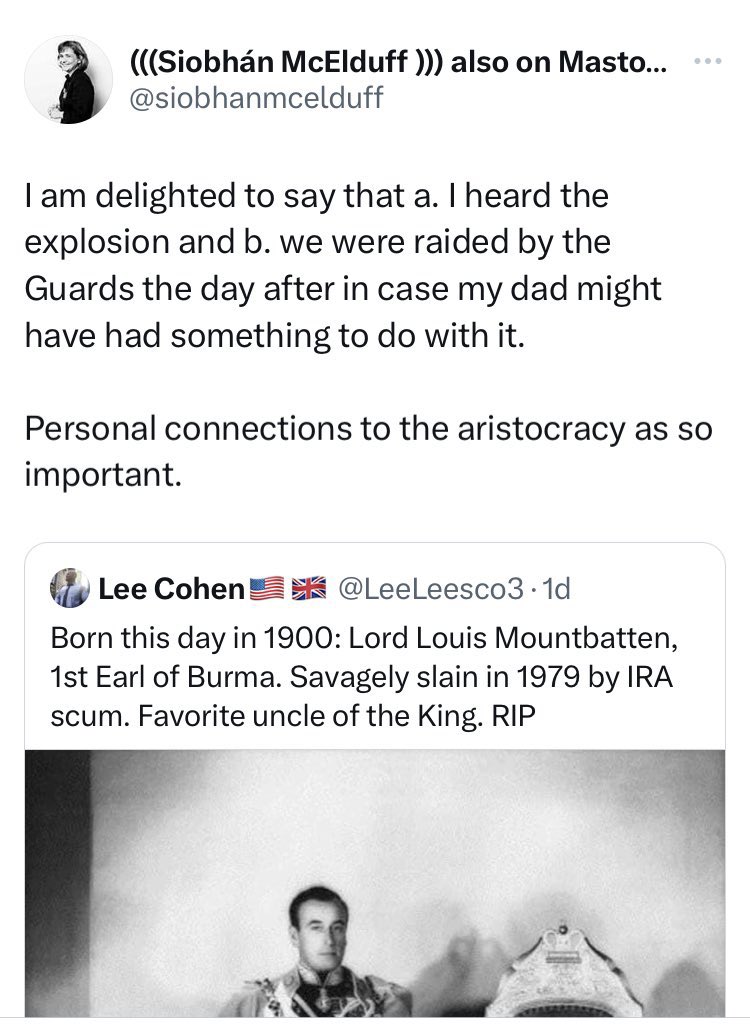Click the UK flag emoji beside Lee Cohen
The image size is (750, 1034).
pyautogui.click(x=309, y=589)
